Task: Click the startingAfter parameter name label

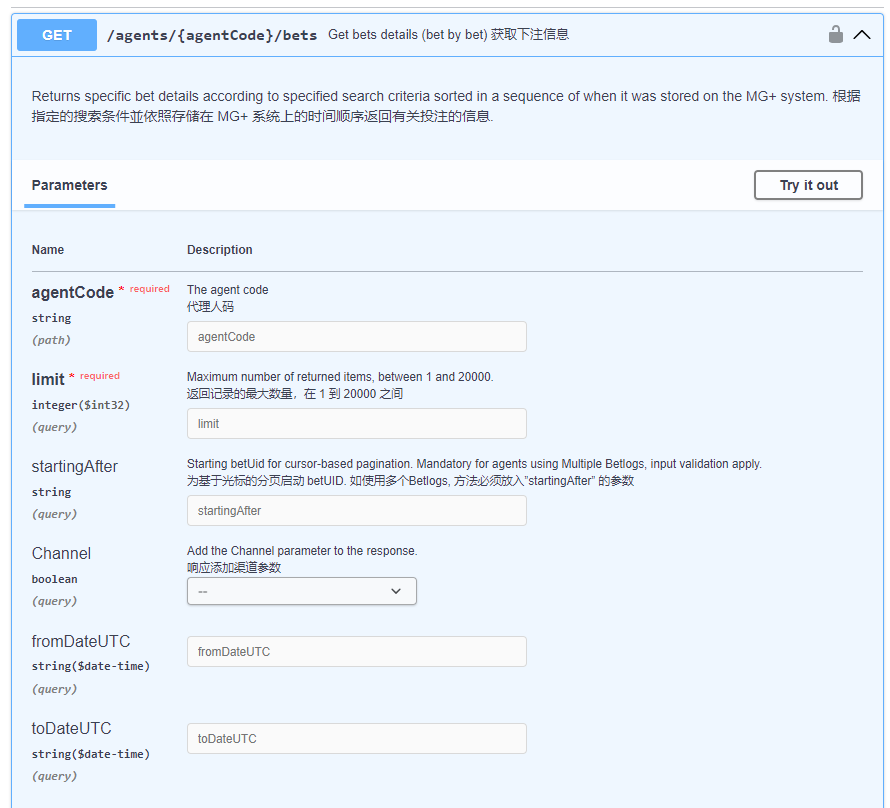Action: click(75, 467)
